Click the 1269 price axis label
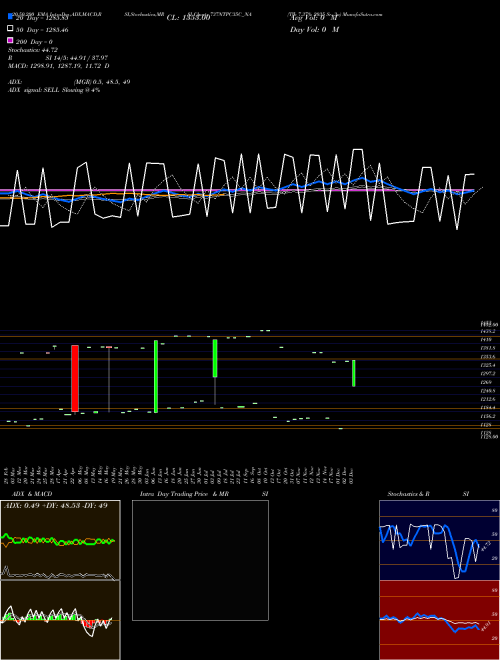 (486, 382)
